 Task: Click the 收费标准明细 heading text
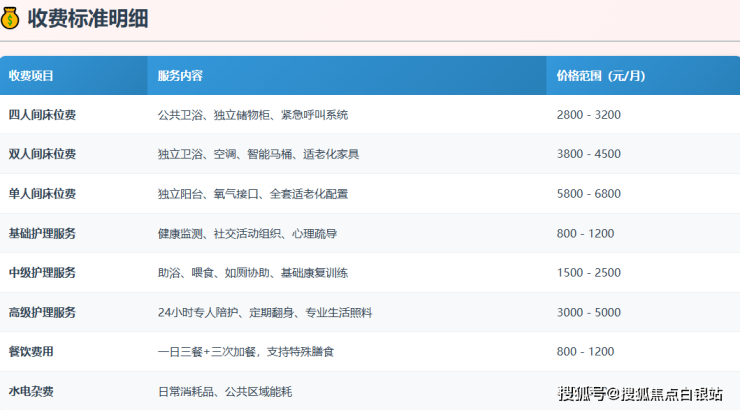pos(88,18)
